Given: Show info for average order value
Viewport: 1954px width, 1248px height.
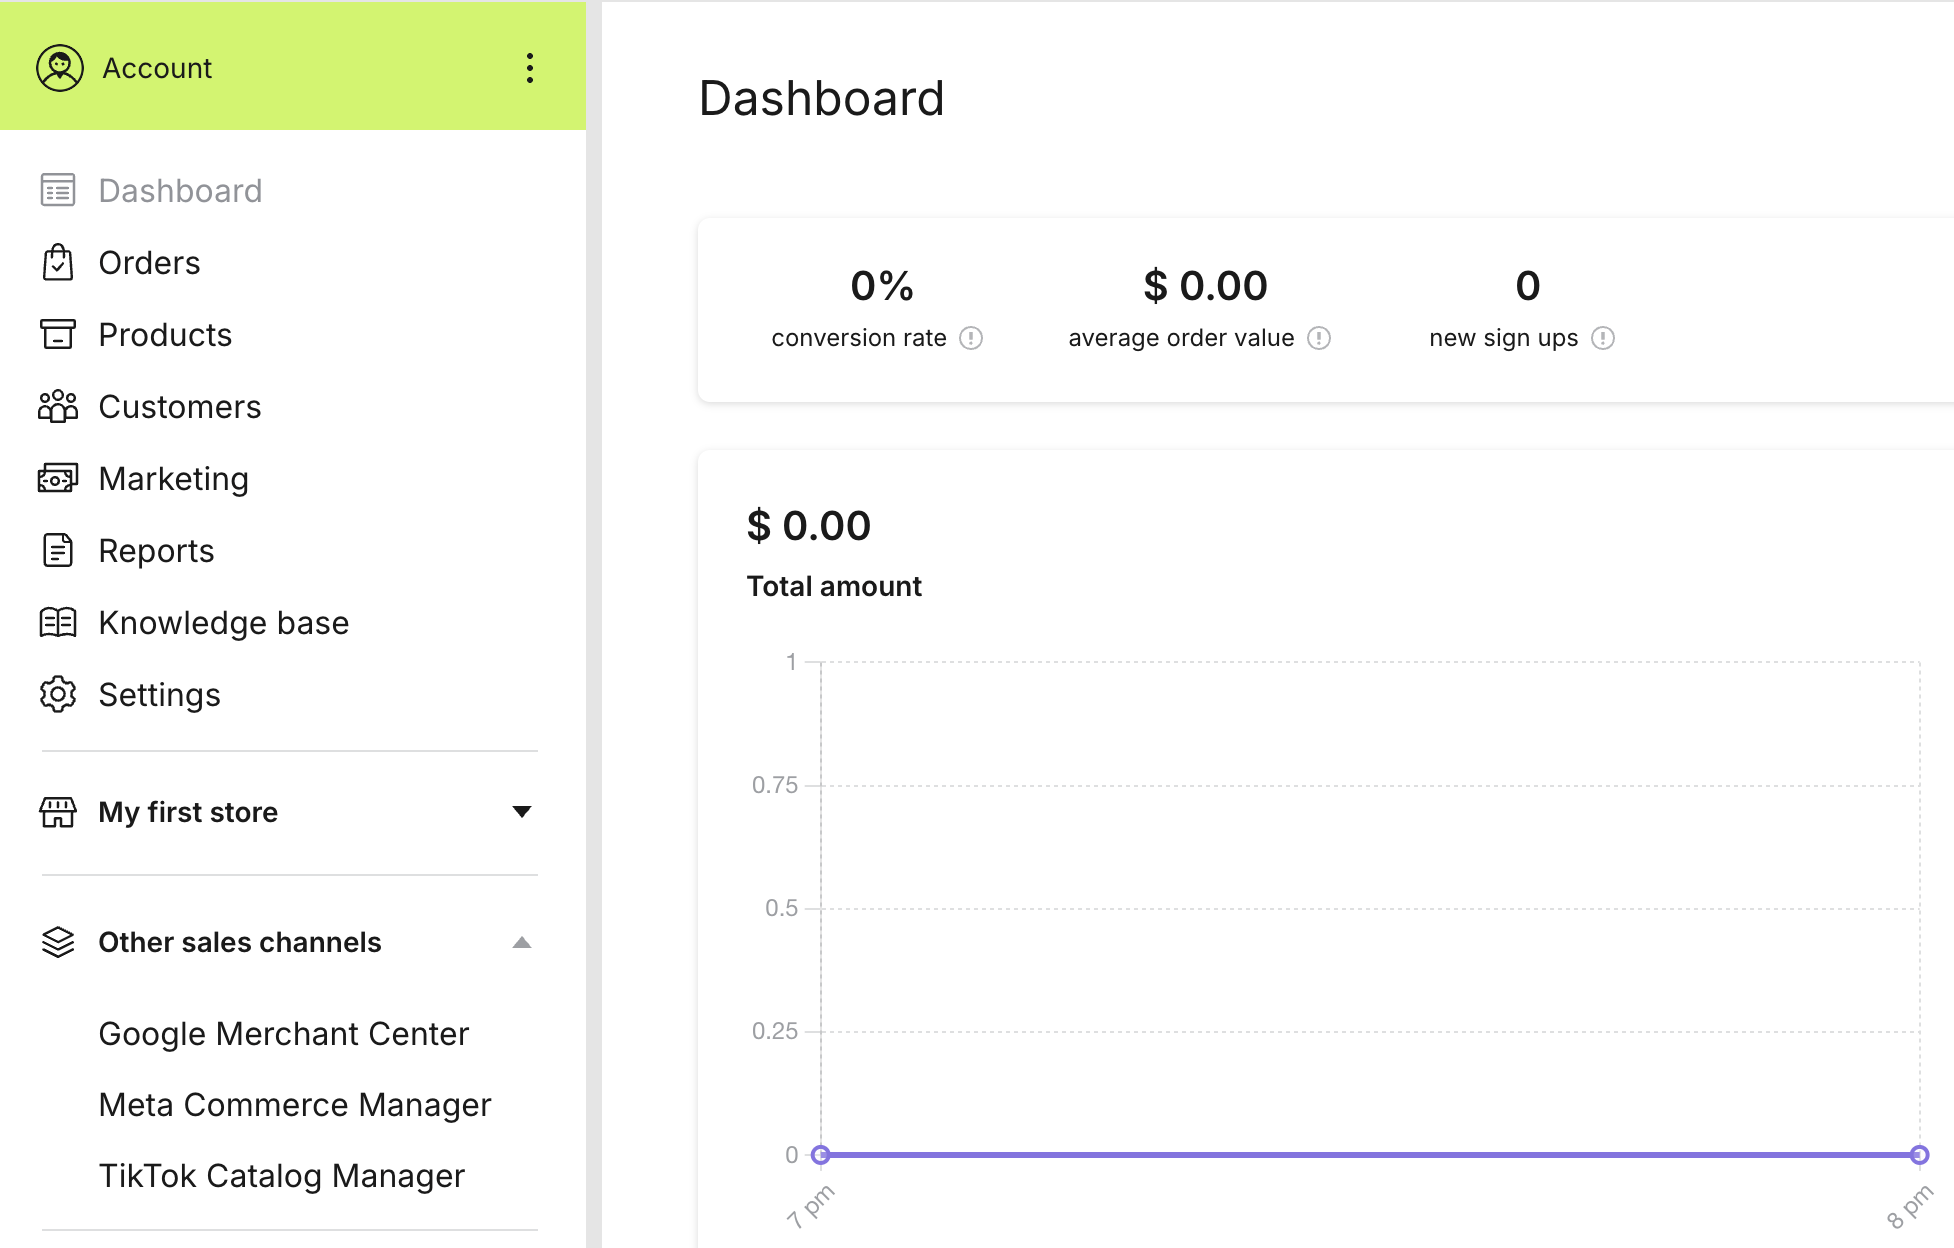Looking at the screenshot, I should pyautogui.click(x=1319, y=338).
